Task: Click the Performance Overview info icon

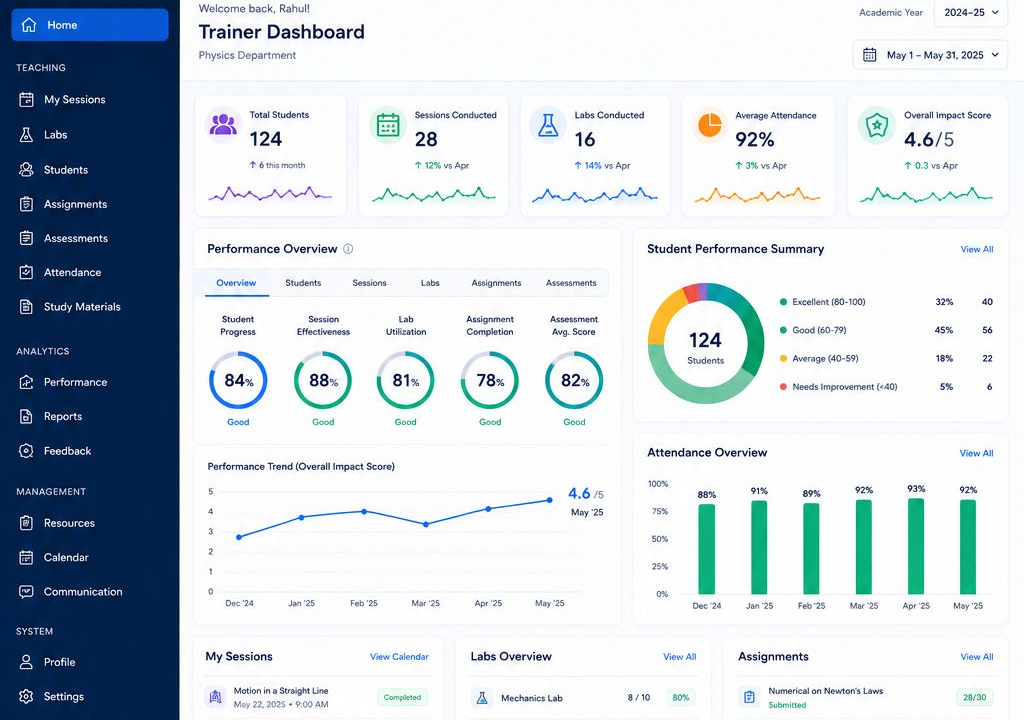Action: (348, 249)
